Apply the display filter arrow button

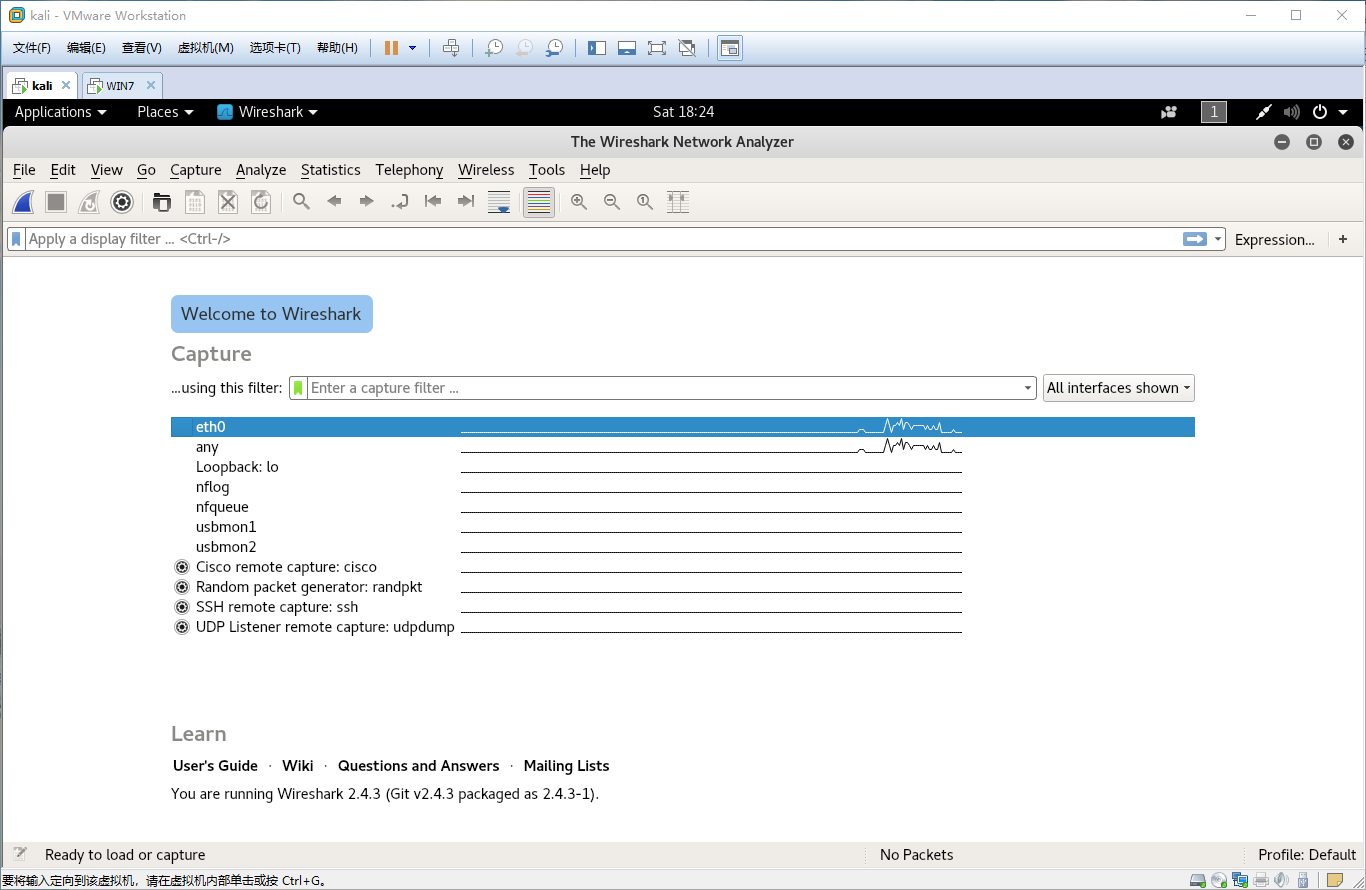pyautogui.click(x=1195, y=239)
